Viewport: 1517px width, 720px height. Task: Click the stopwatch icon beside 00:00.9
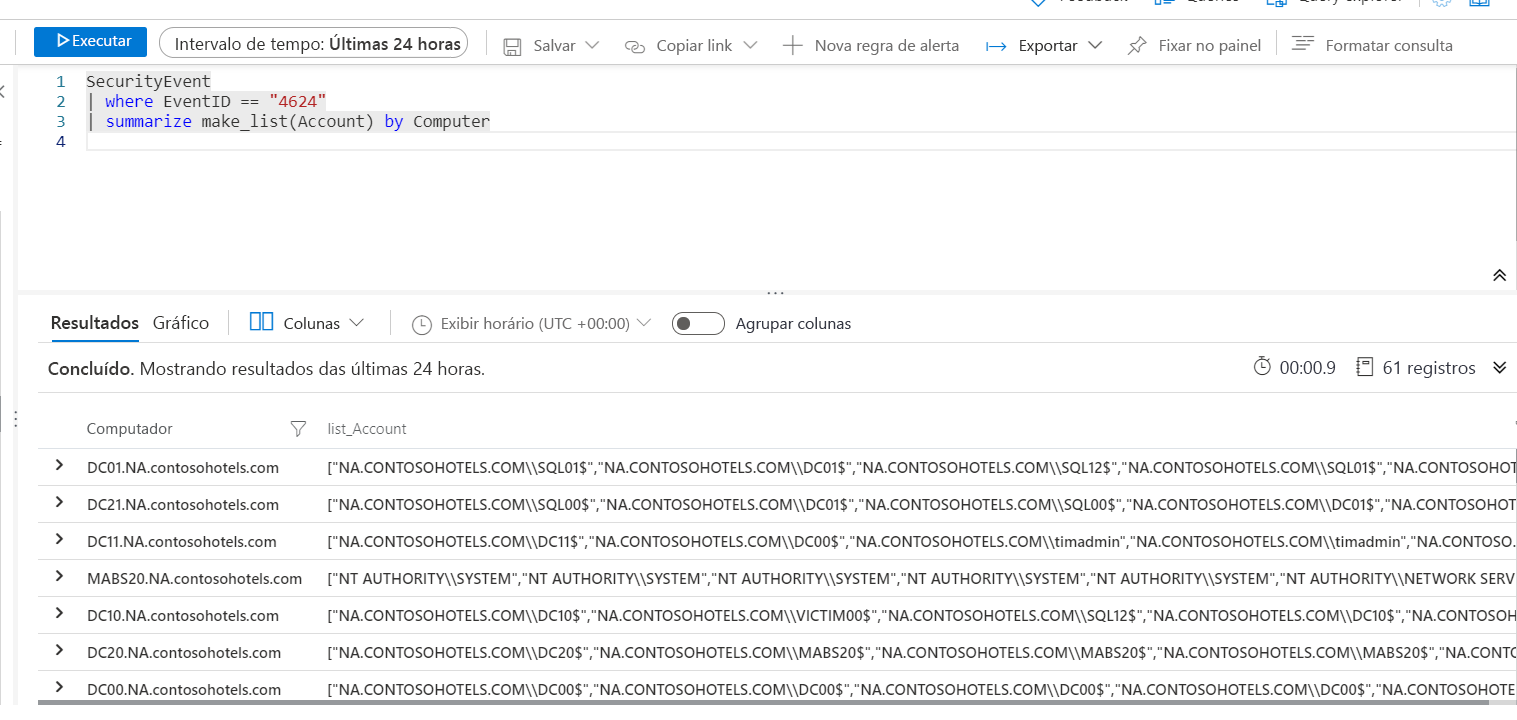(1263, 367)
